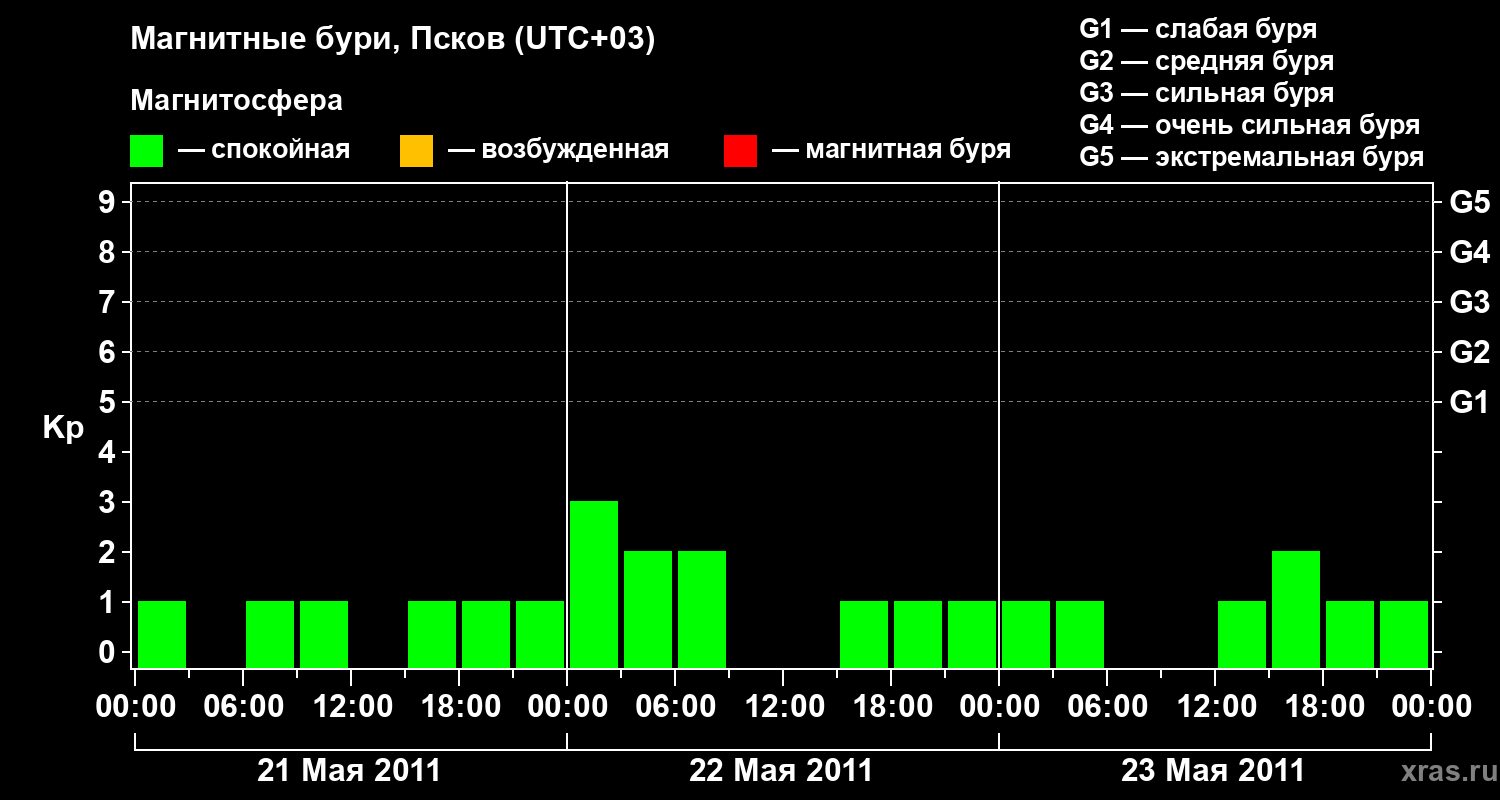Click the legend label '— спокойная'
Screen dimensions: 1500x800
(x=264, y=151)
